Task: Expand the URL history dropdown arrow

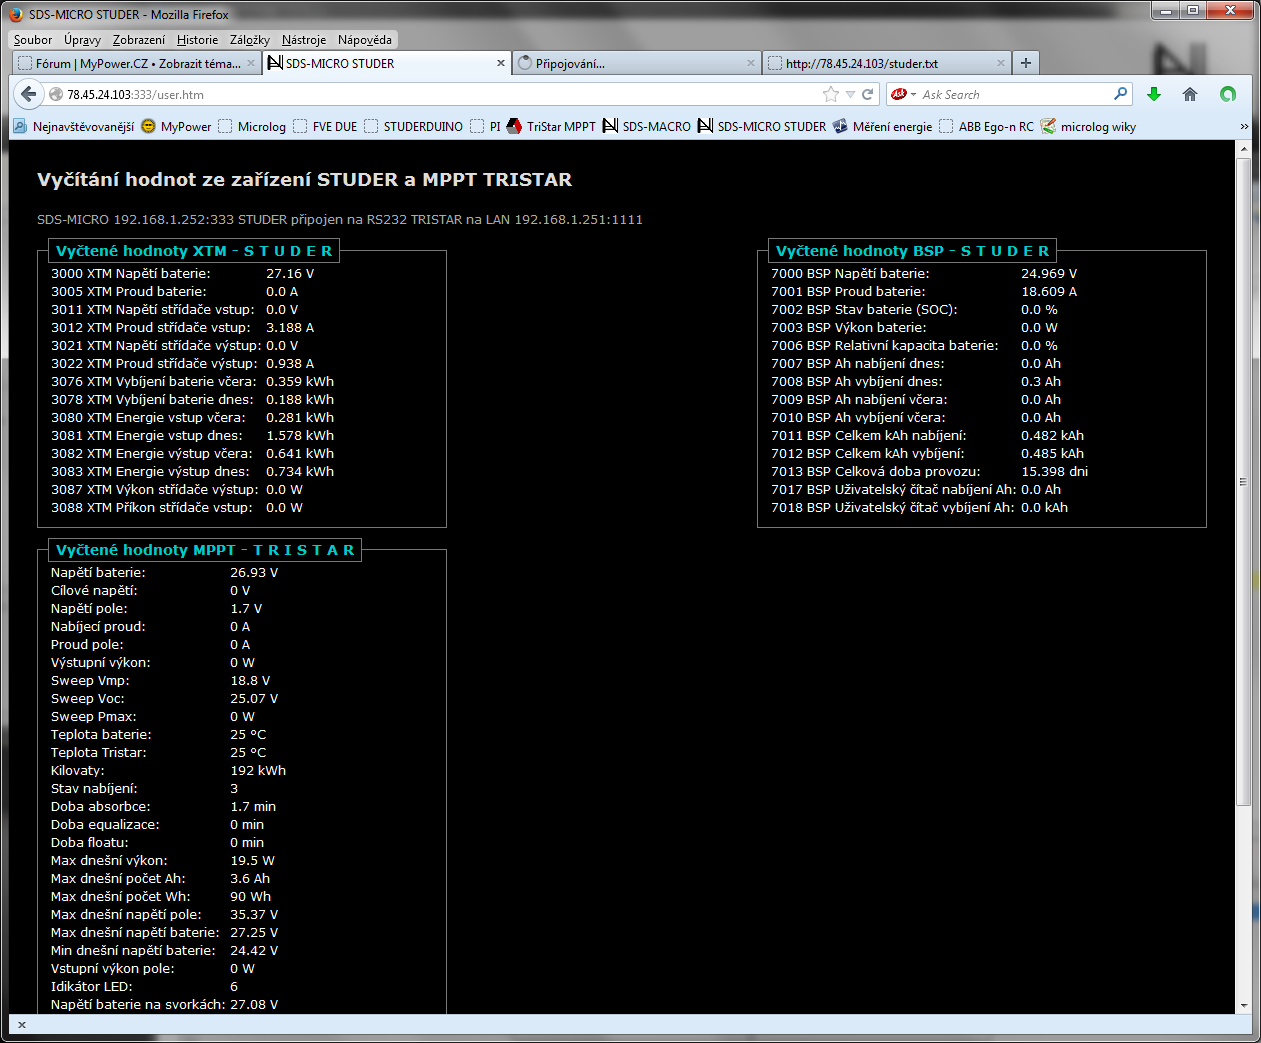Action: click(x=850, y=94)
